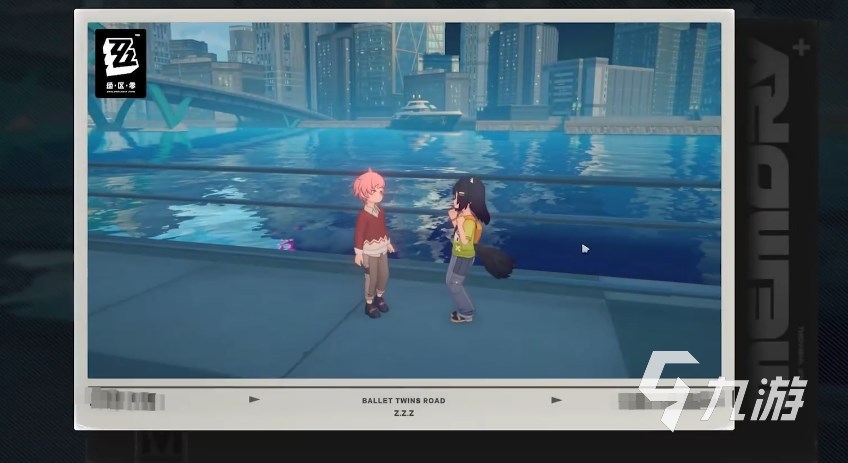Click the Zenless Zone Zero logo badge
The image size is (848, 463).
121,63
